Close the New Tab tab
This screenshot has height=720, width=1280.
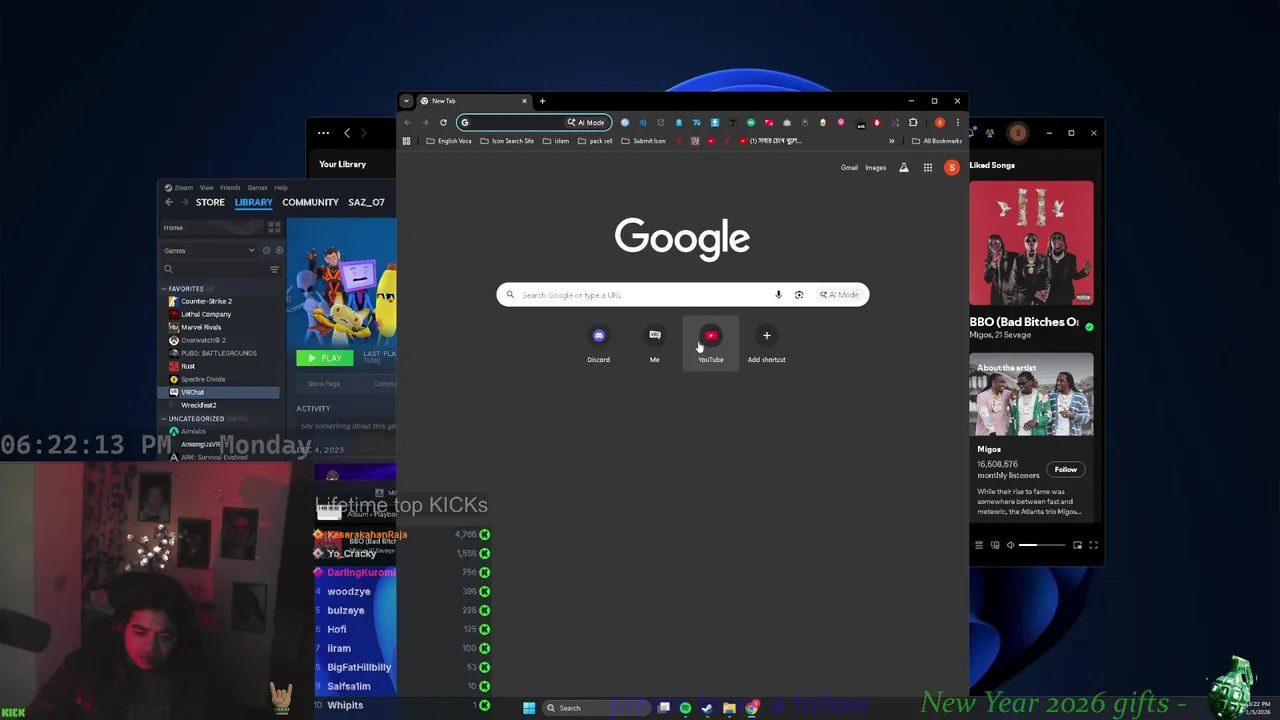(x=524, y=101)
